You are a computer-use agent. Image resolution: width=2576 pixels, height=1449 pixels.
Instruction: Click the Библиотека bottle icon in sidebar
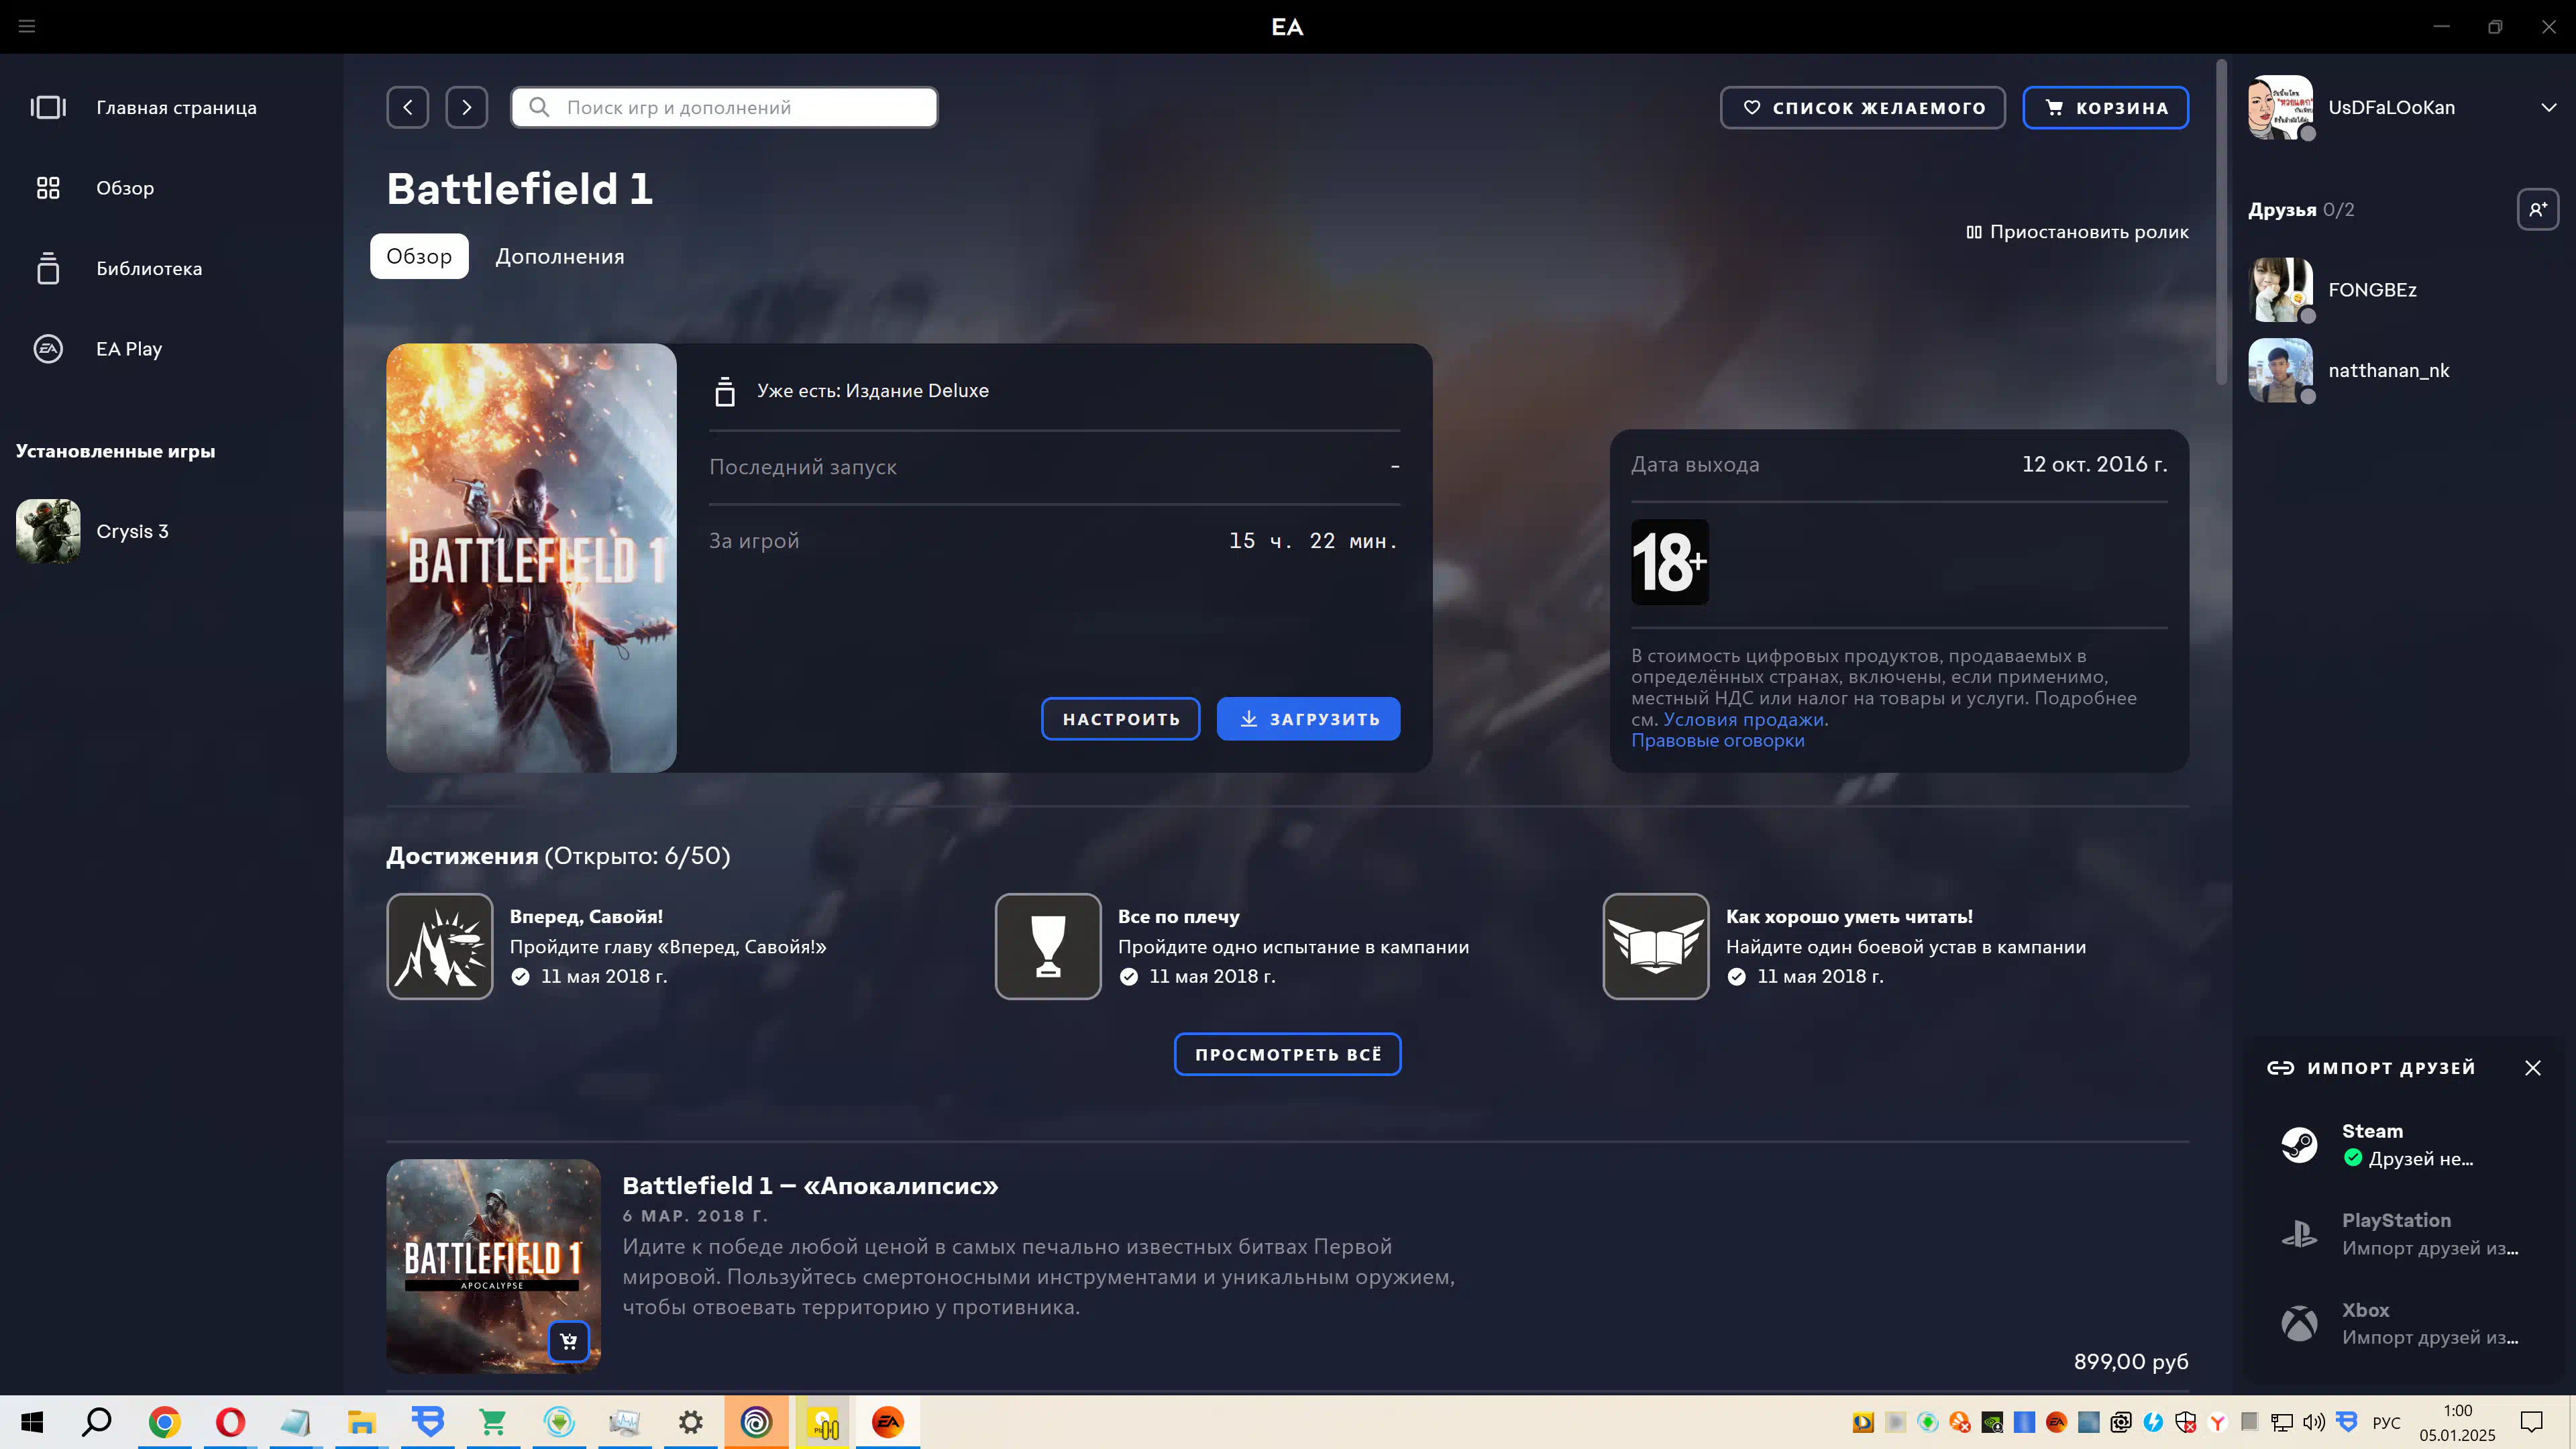point(48,268)
